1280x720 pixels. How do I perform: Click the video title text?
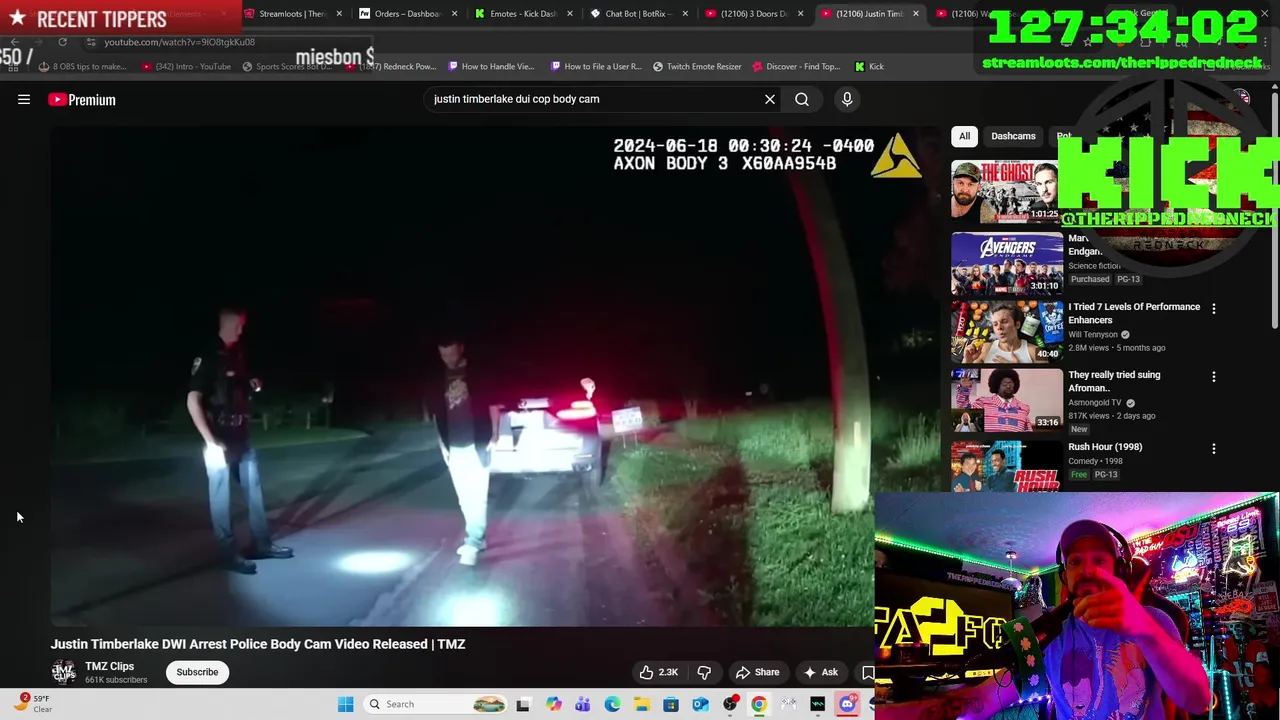click(258, 644)
